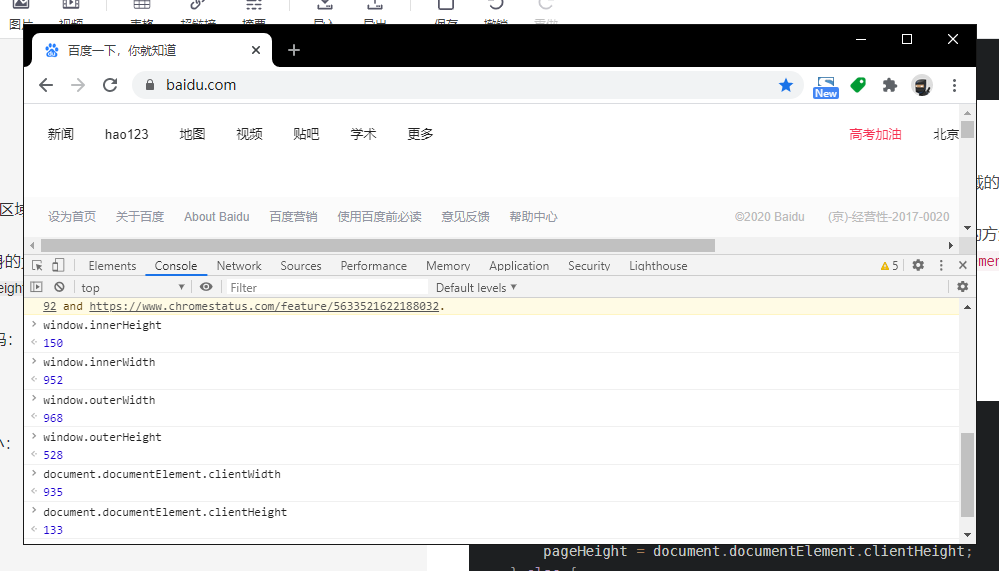Open the Extensions puzzle menu
This screenshot has height=571, width=999.
889,85
